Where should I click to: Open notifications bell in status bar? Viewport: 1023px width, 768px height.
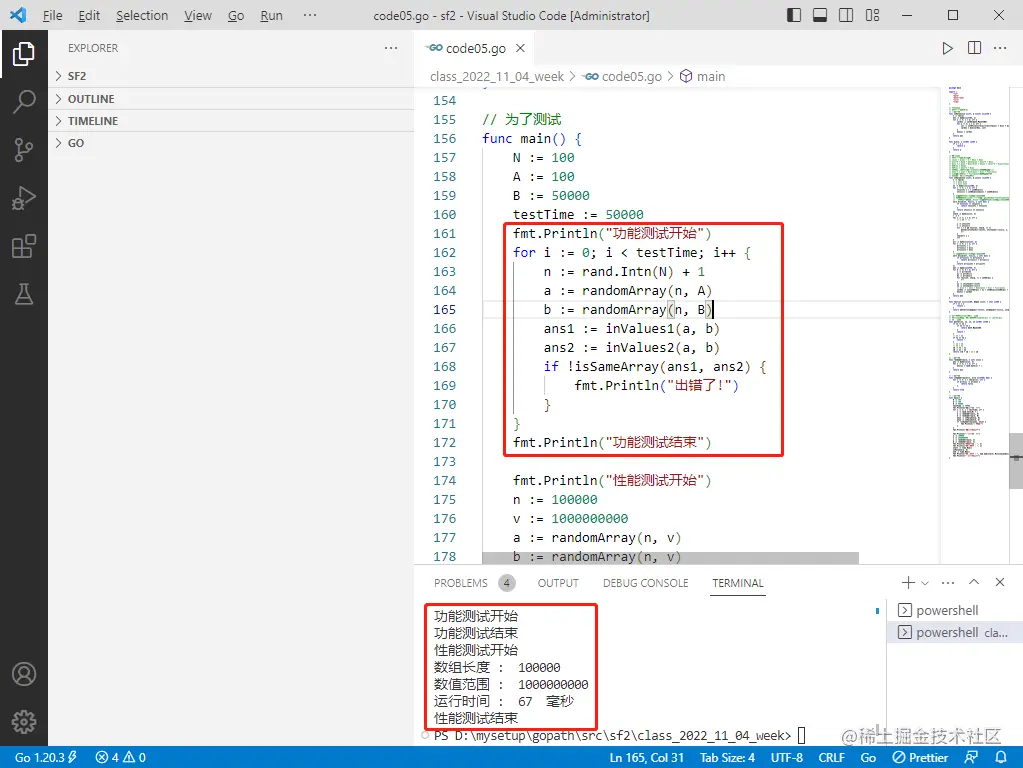coord(1000,758)
